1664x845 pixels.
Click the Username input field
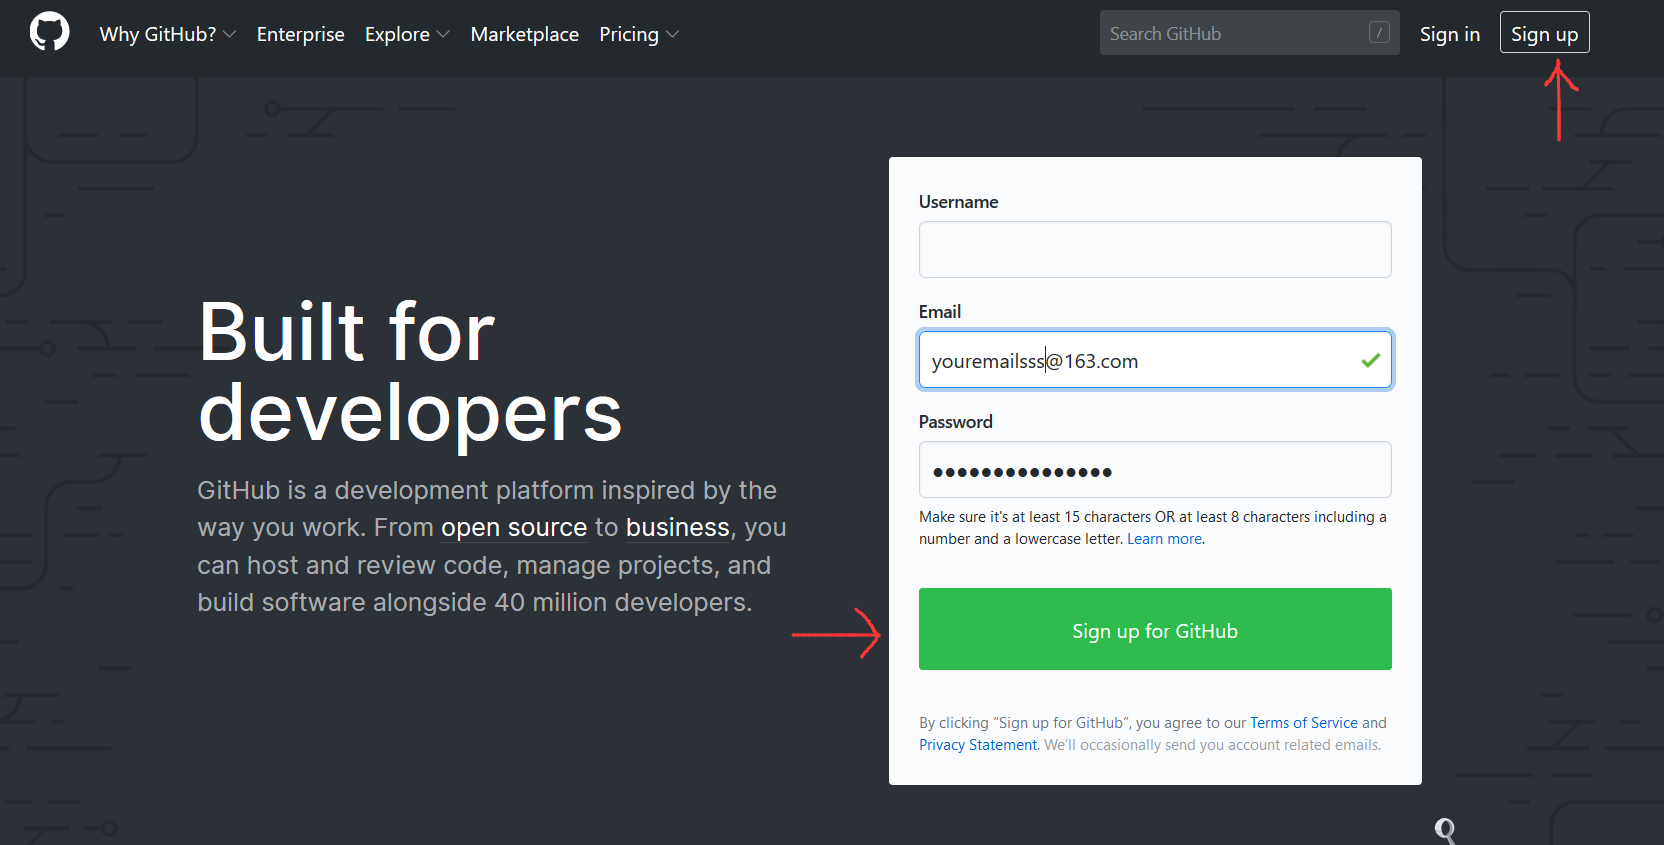pyautogui.click(x=1155, y=249)
